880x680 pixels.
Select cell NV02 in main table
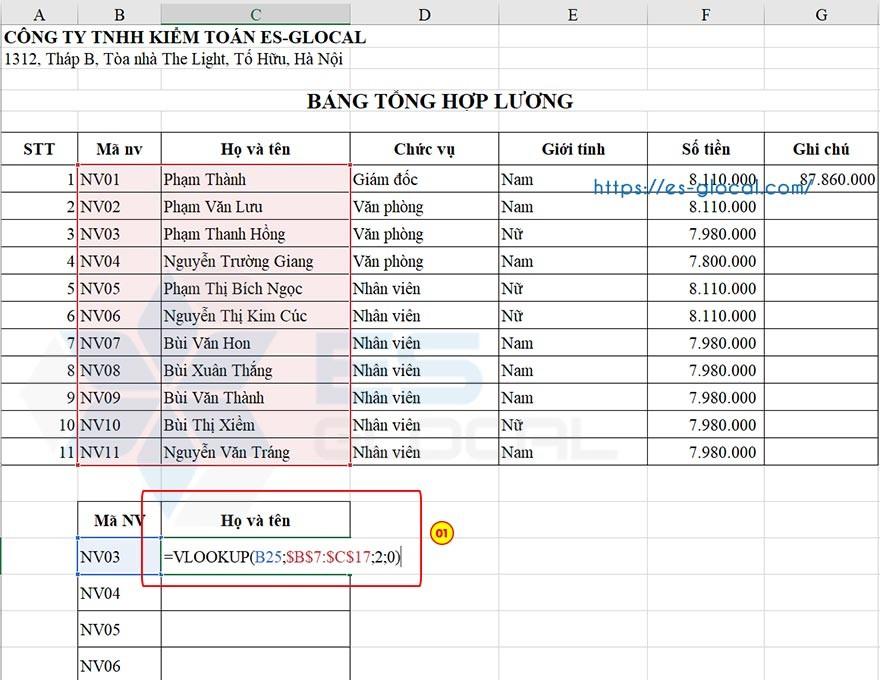(119, 206)
